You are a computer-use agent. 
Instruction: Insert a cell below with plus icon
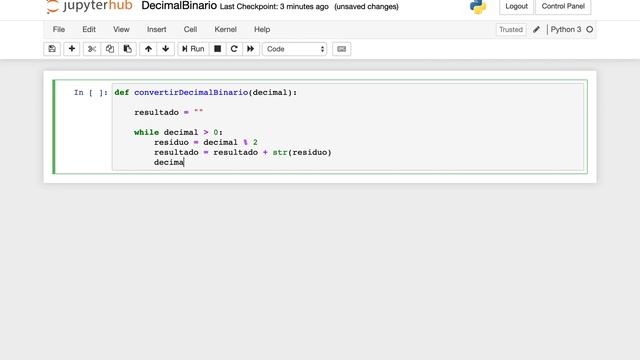71,49
